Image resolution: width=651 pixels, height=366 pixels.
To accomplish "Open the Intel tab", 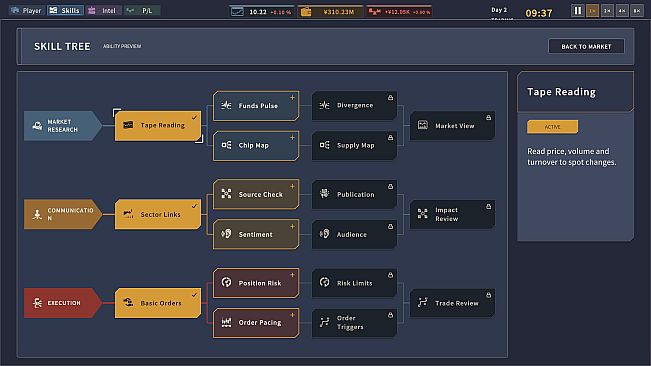I will [103, 10].
